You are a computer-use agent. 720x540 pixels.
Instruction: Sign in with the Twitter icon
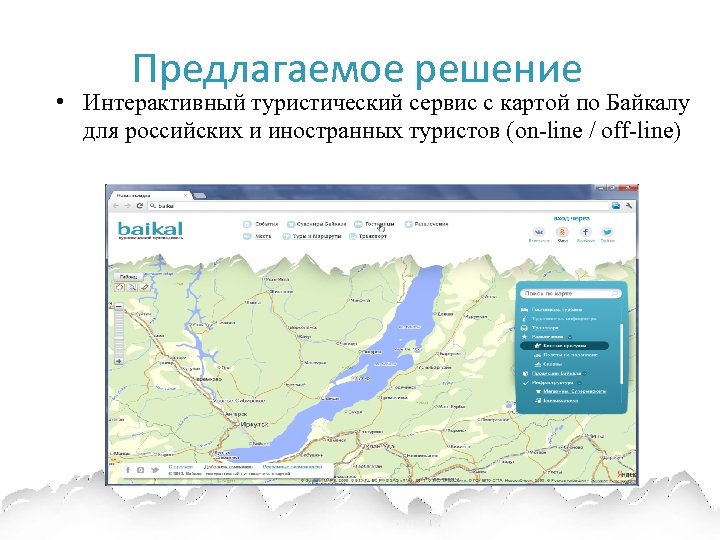[x=608, y=232]
